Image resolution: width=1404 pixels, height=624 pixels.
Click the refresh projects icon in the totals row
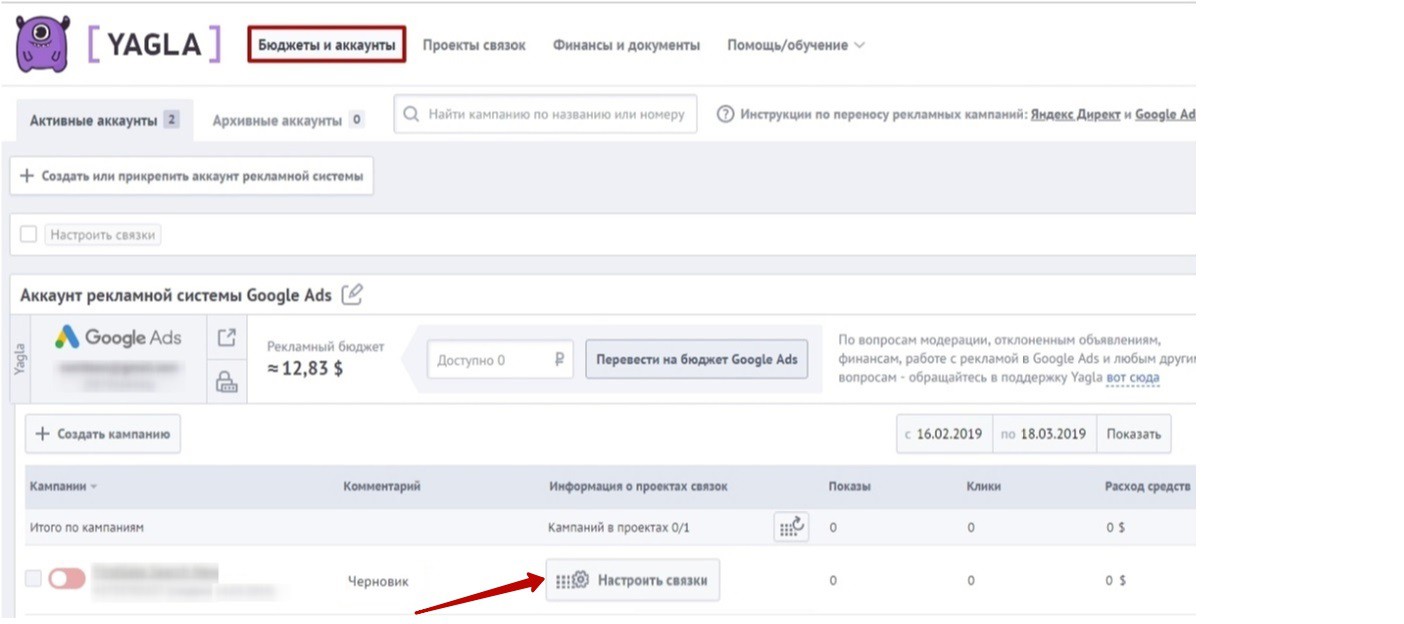pos(791,527)
